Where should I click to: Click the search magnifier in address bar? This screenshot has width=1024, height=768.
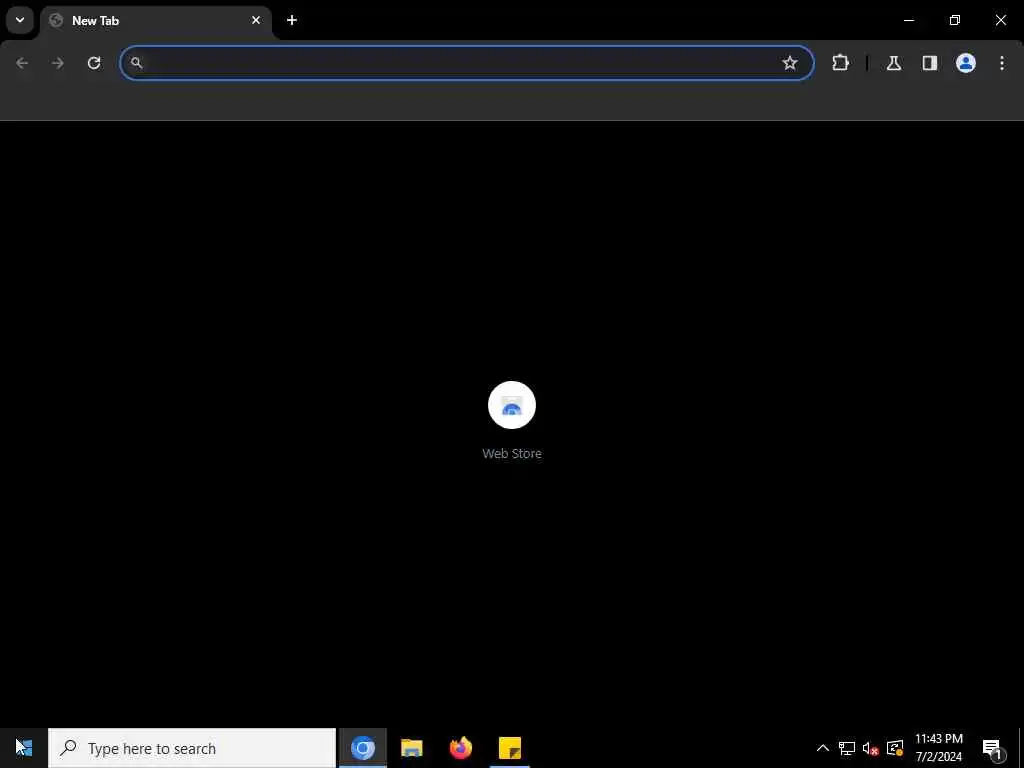click(x=136, y=63)
